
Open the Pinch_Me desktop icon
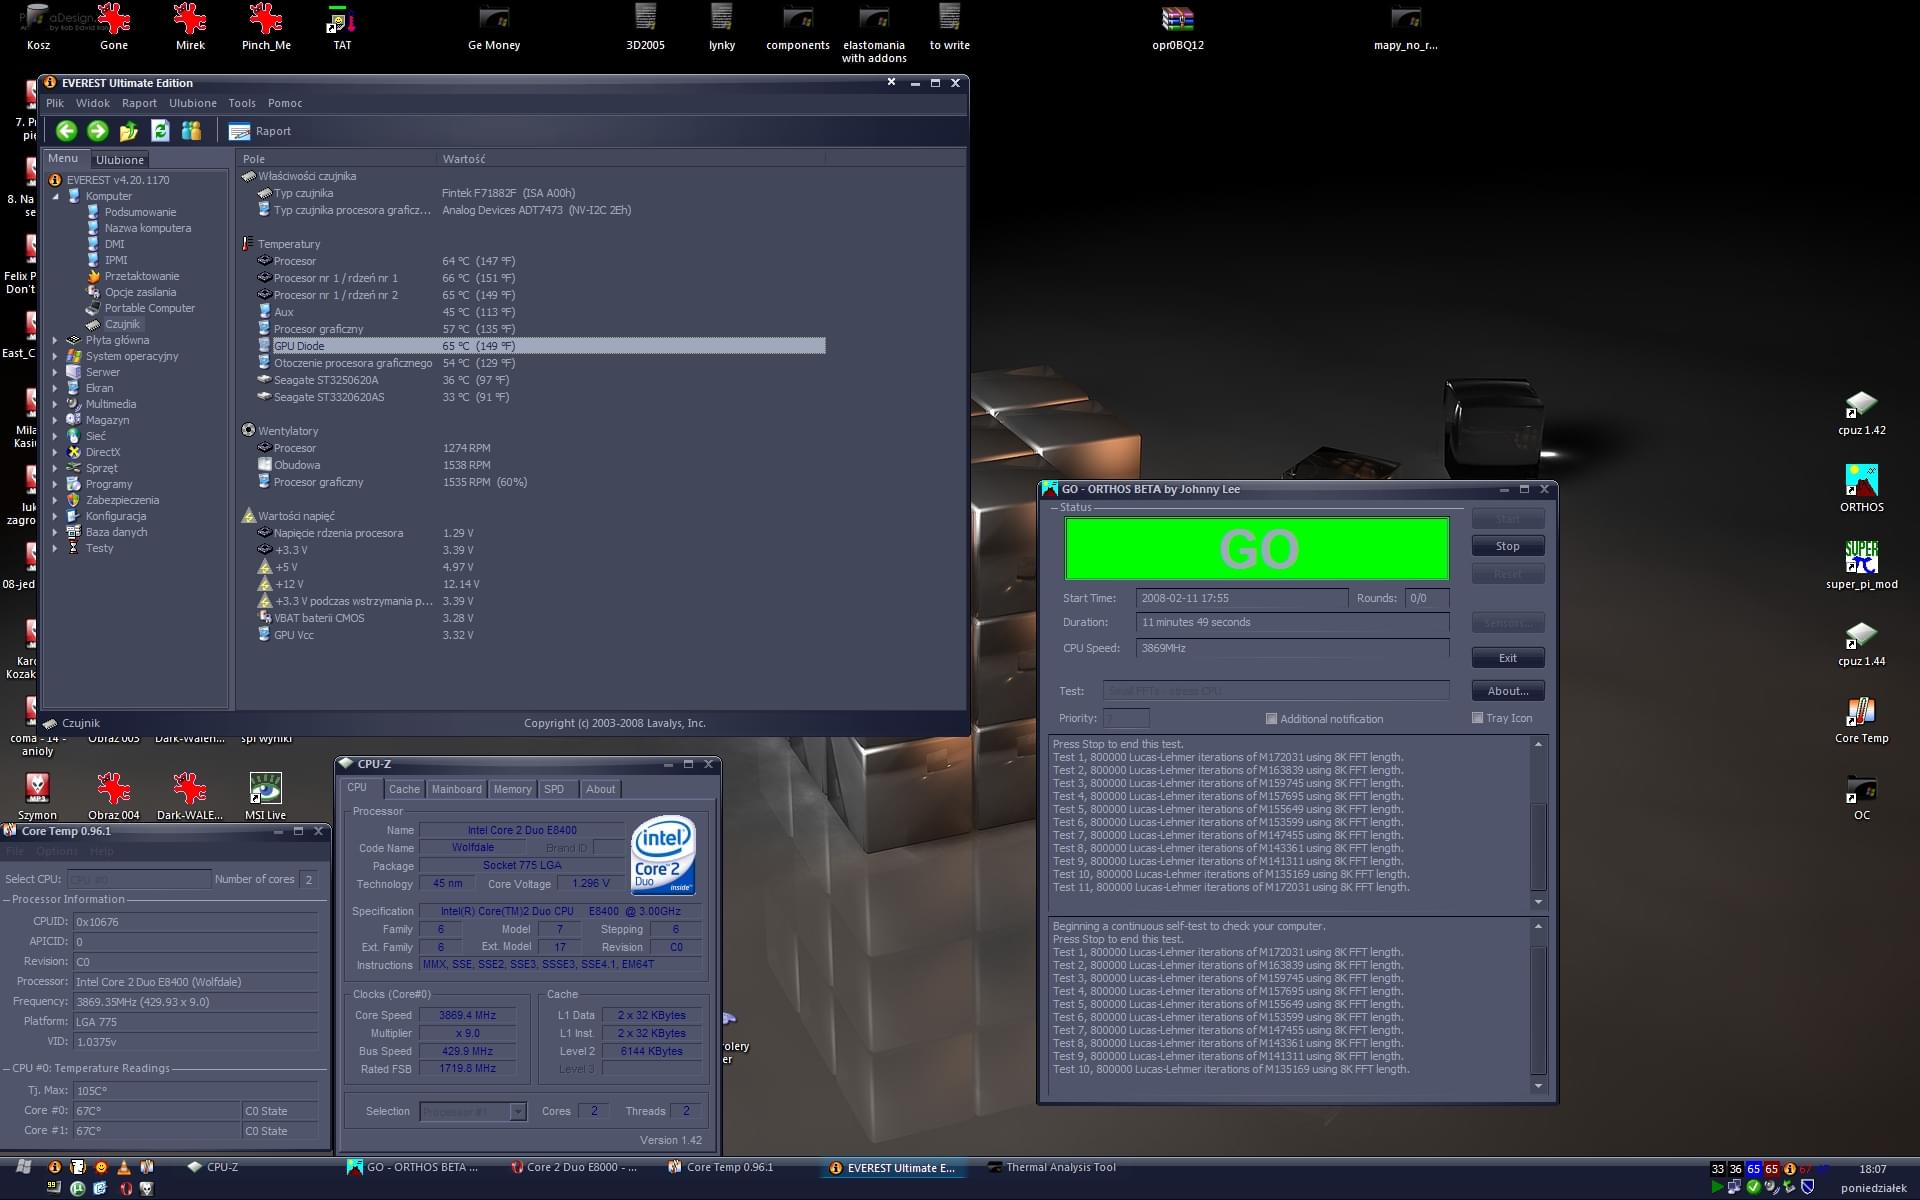(x=266, y=27)
